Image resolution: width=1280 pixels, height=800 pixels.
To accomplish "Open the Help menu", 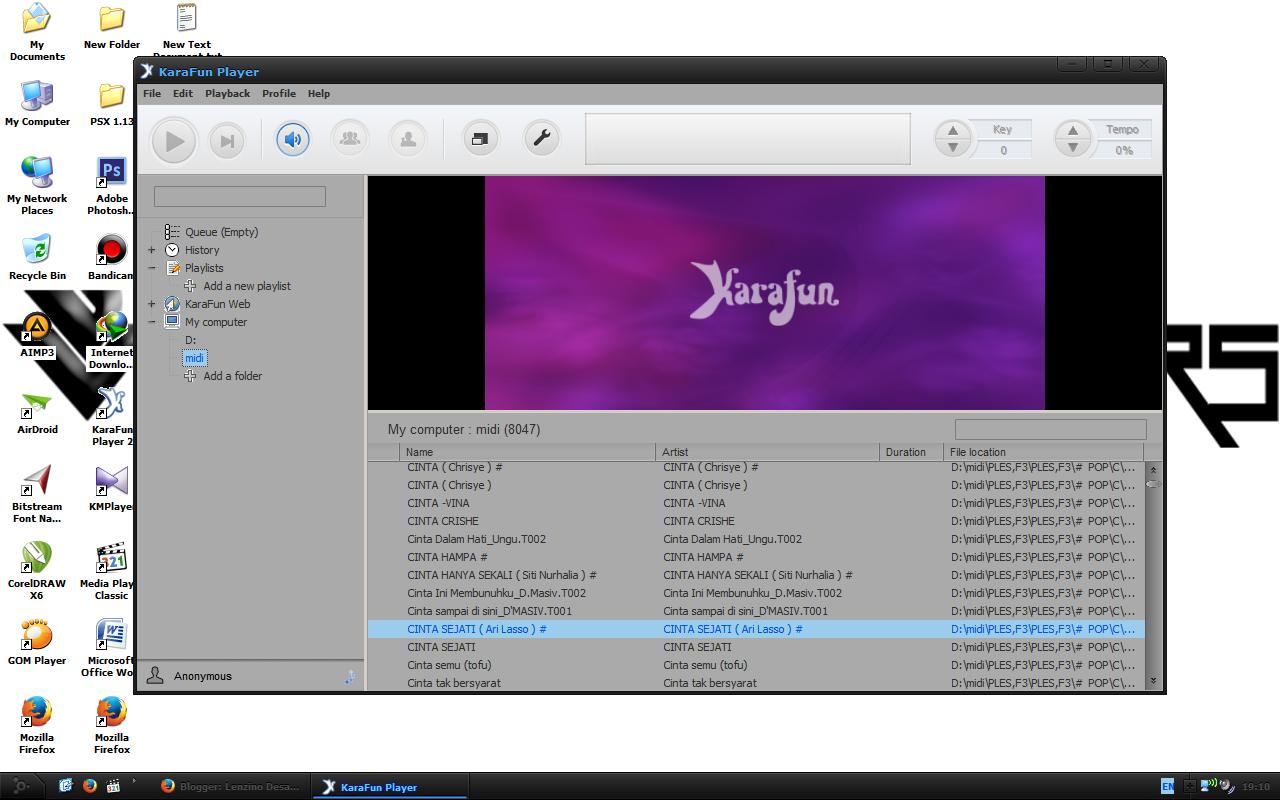I will point(319,93).
